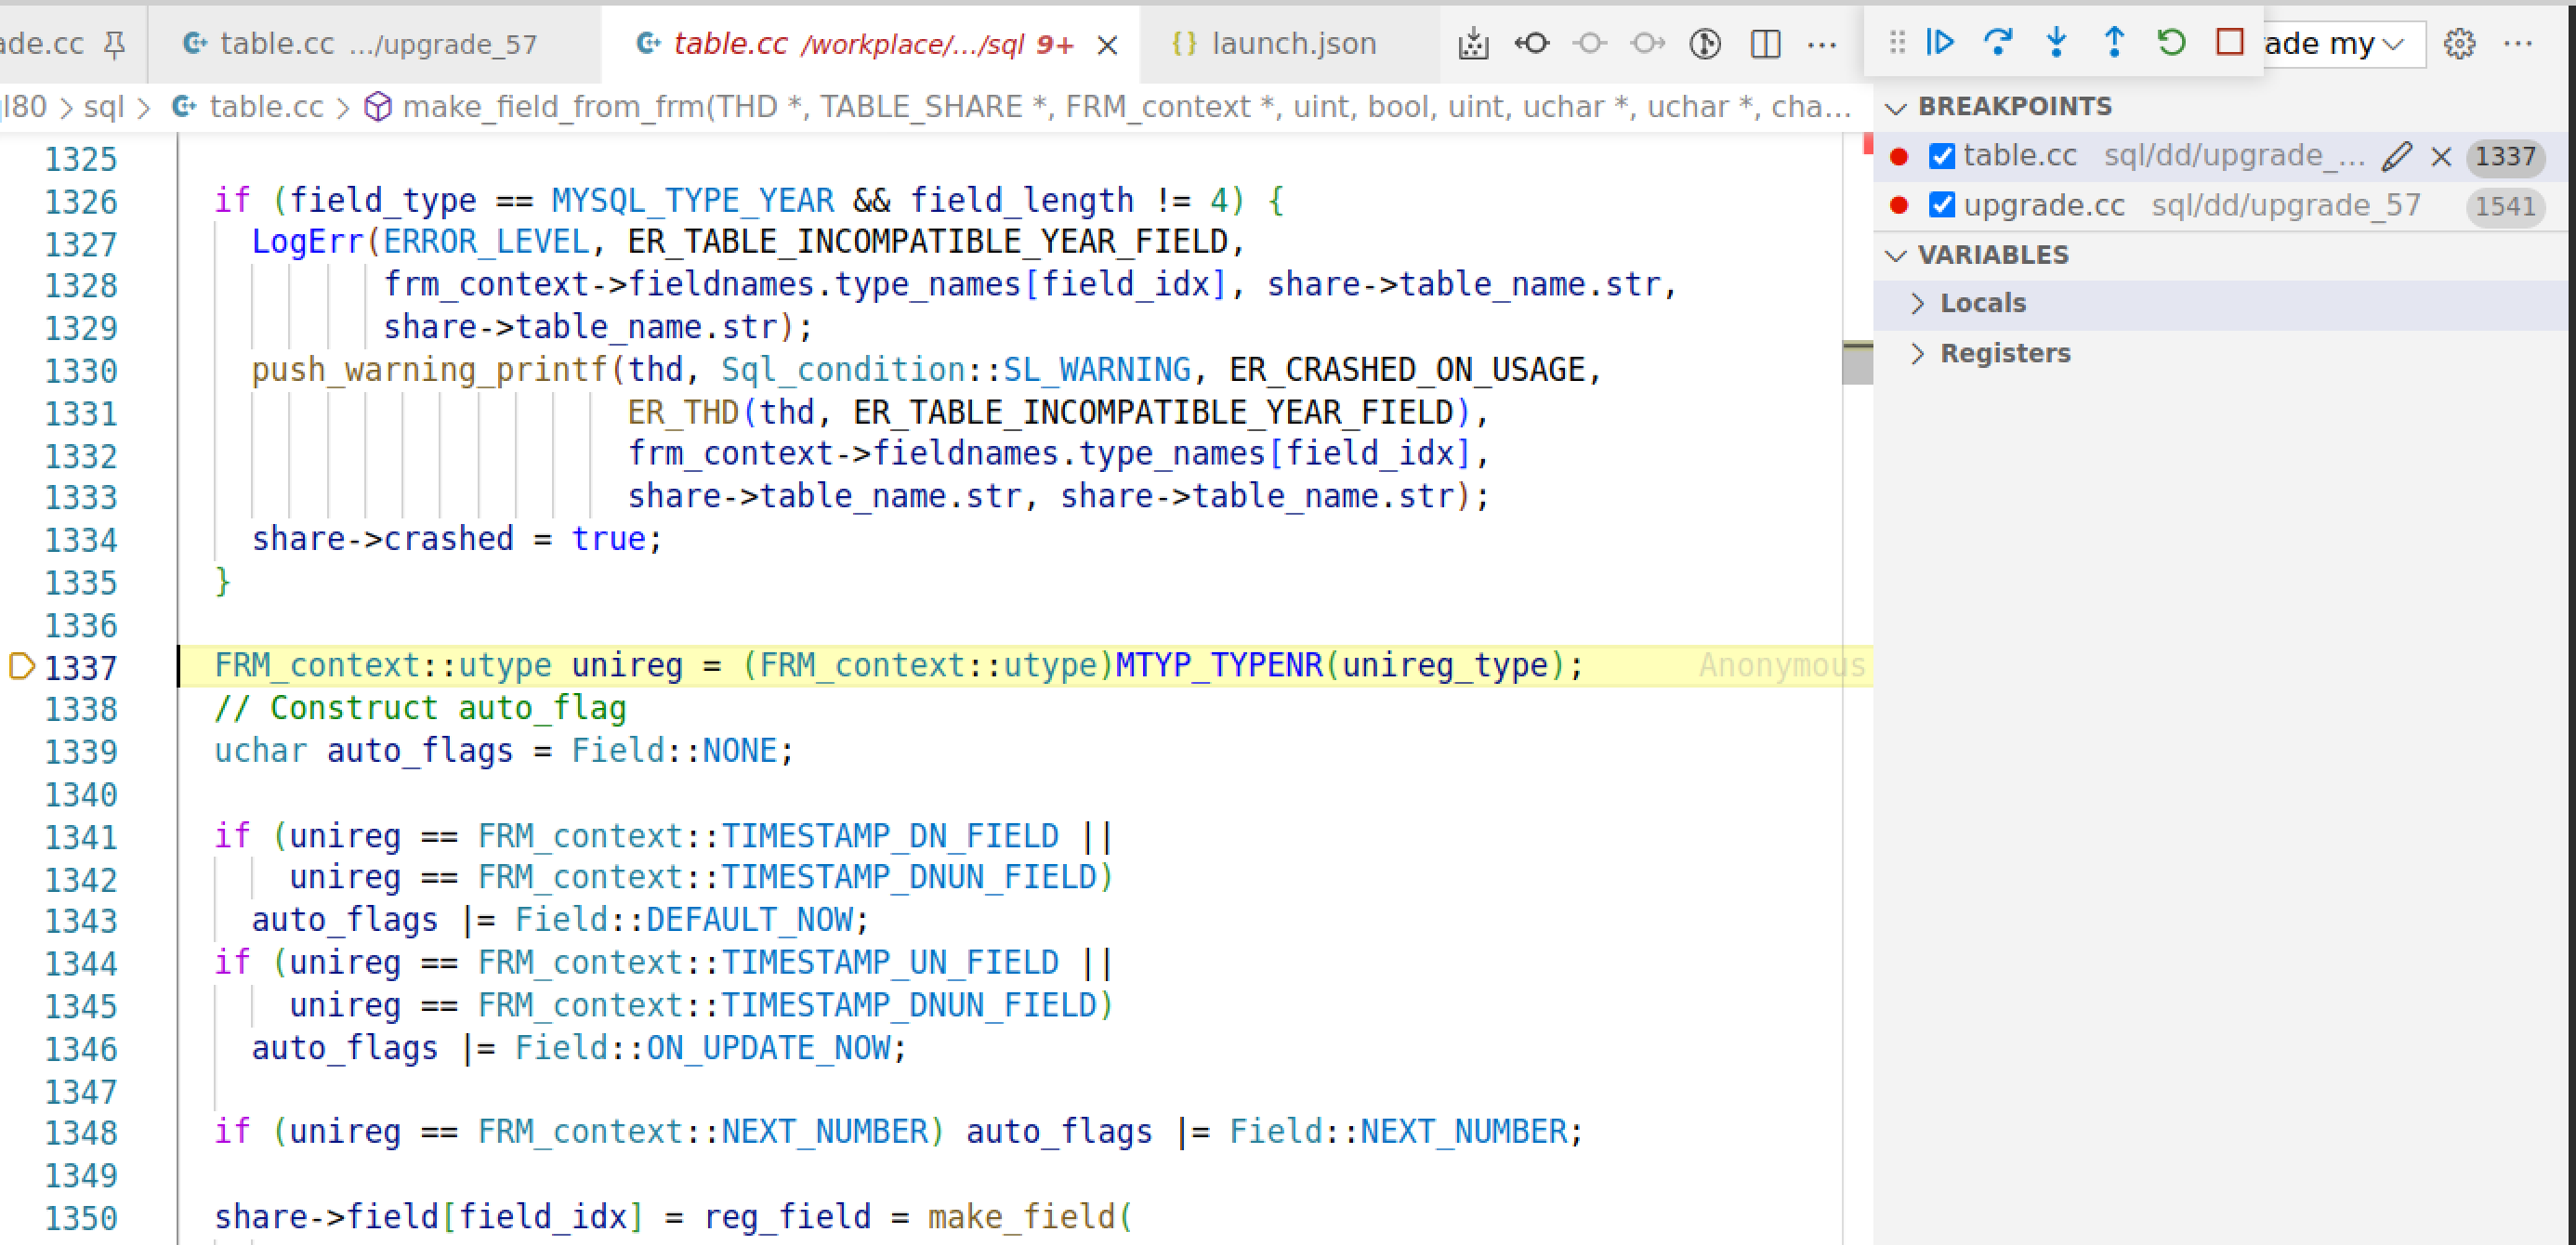Image resolution: width=2576 pixels, height=1245 pixels.
Task: Open debug configuration gear settings
Action: click(x=2459, y=44)
